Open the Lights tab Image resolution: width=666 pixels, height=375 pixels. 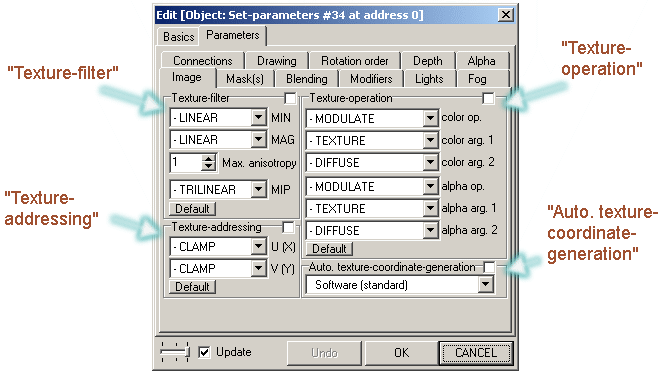tap(429, 79)
